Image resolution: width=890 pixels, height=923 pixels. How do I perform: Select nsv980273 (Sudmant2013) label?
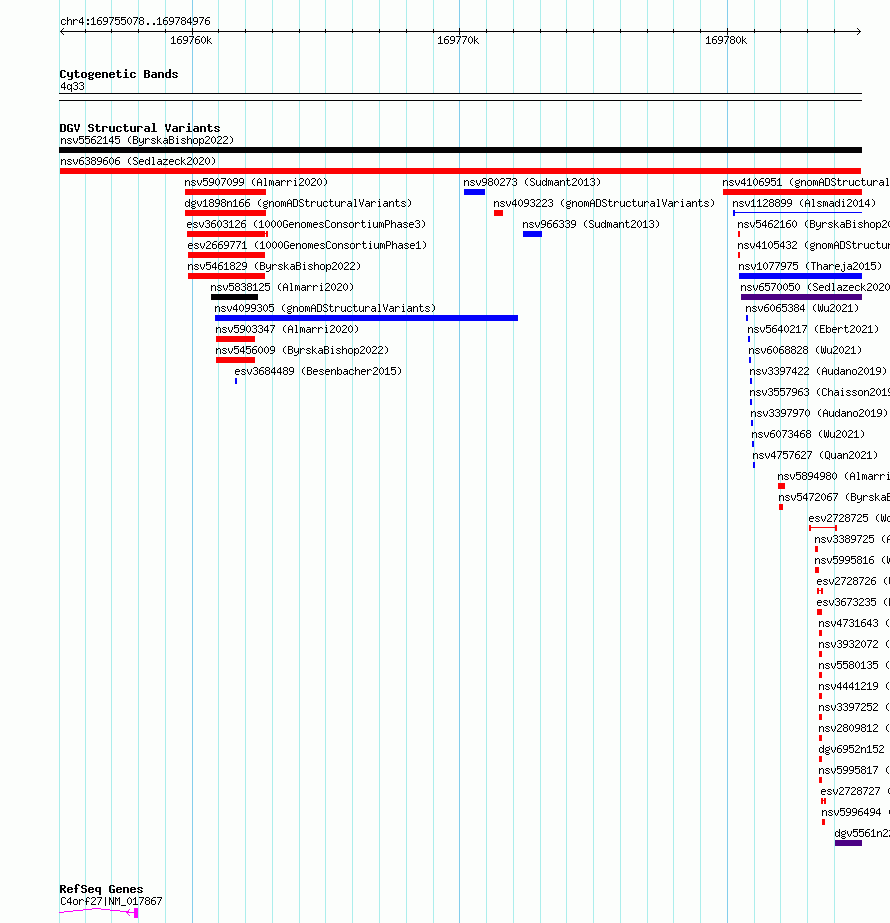coord(532,182)
